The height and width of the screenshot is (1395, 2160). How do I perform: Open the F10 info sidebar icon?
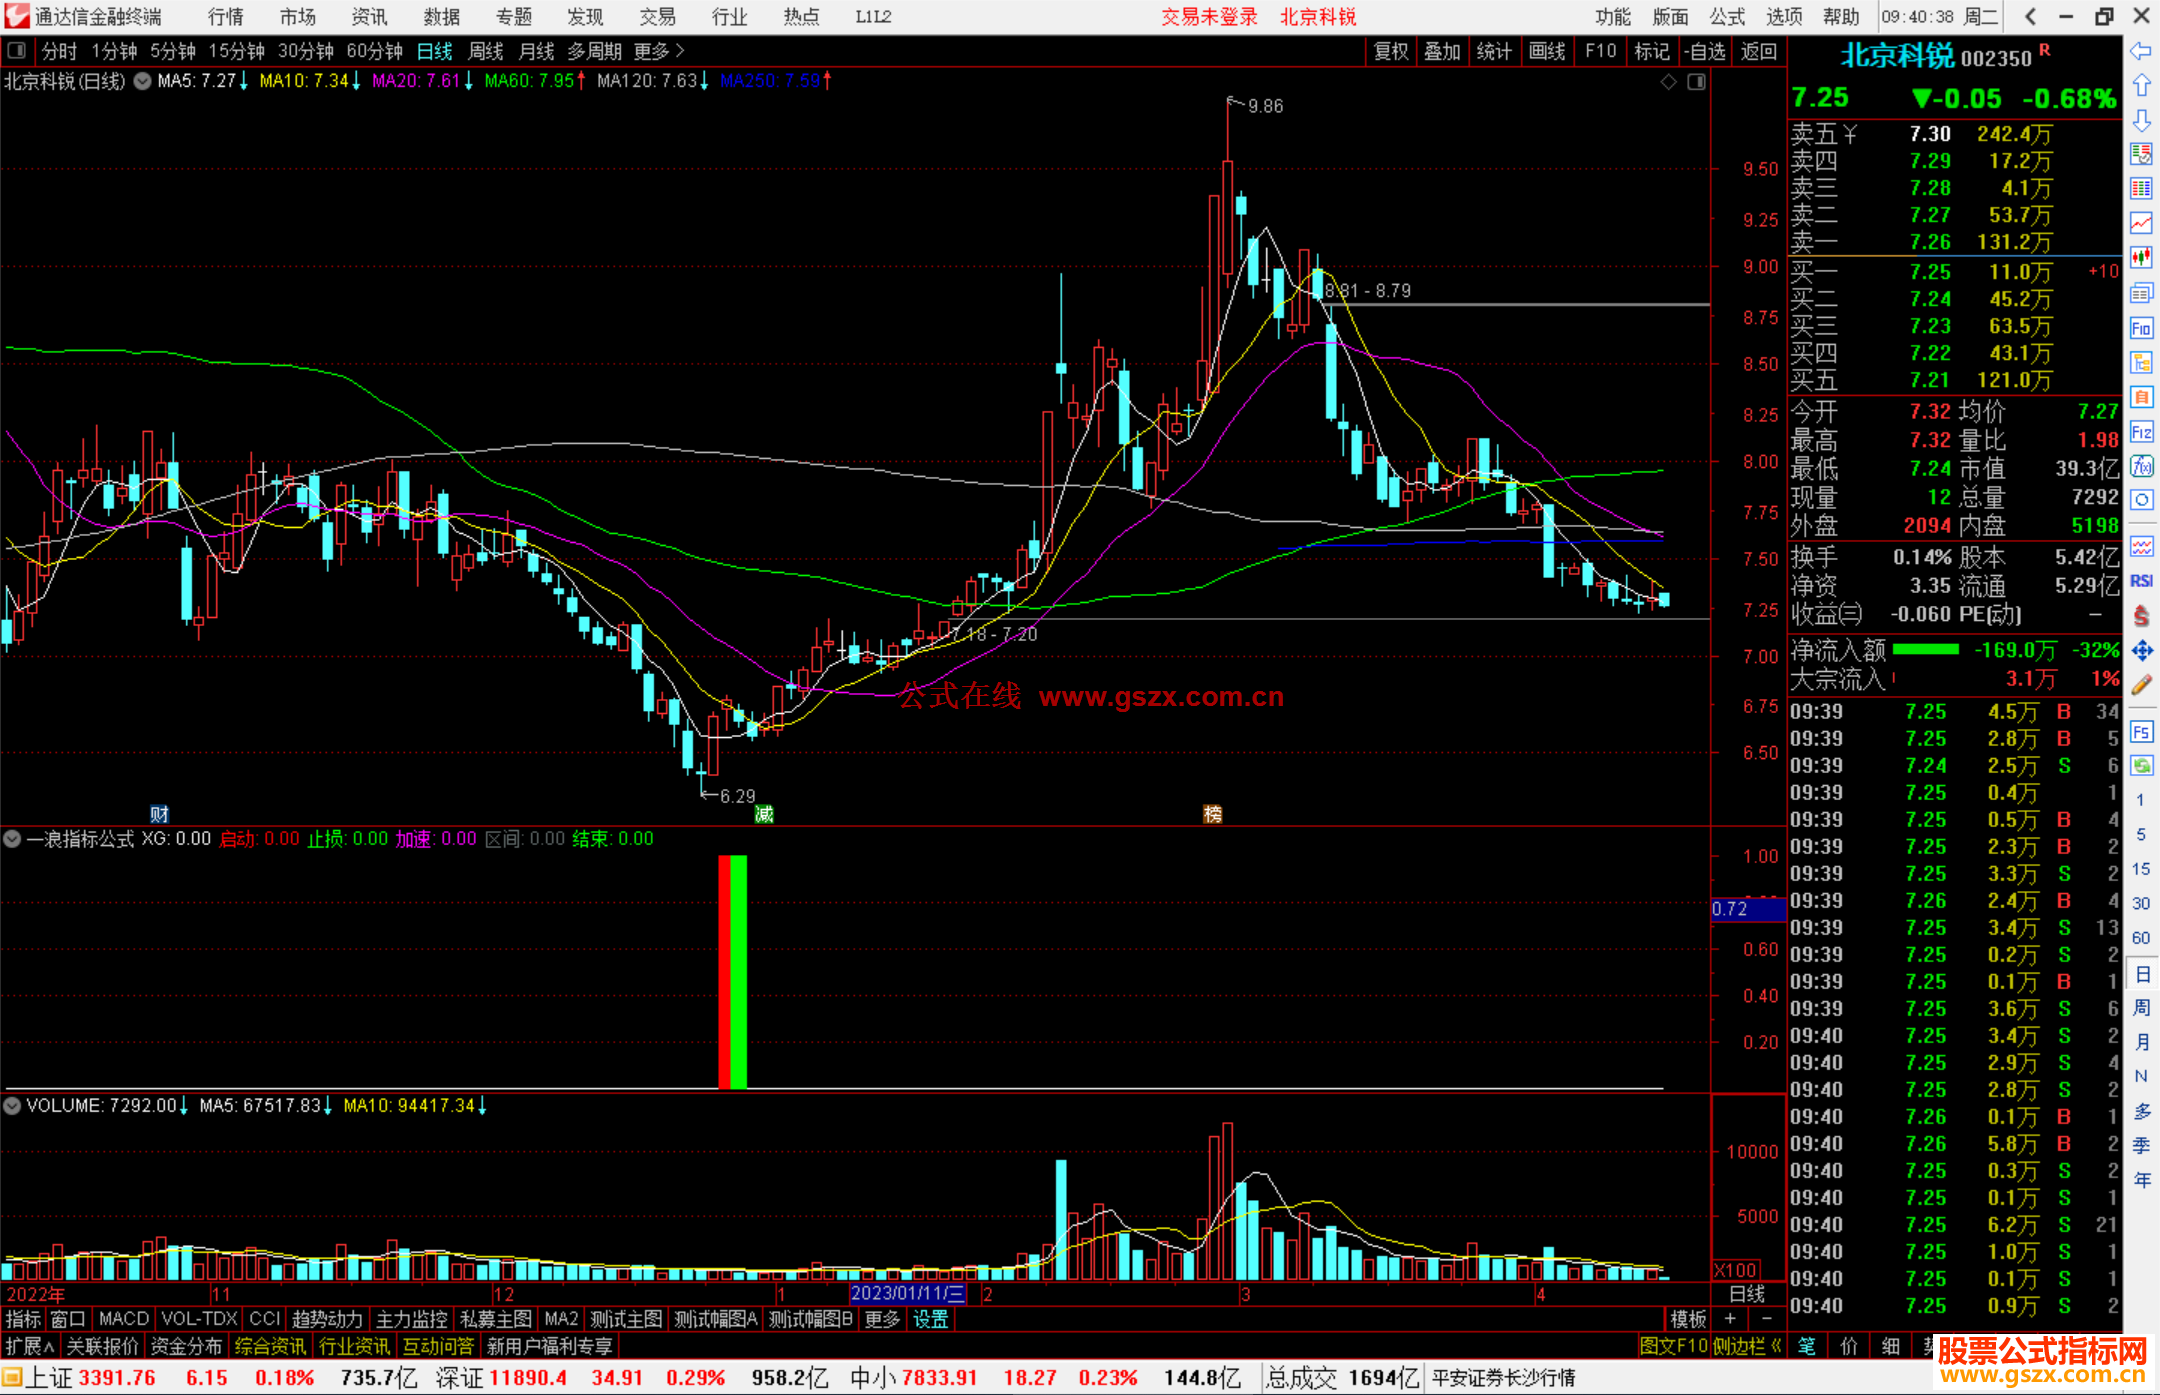pos(2141,328)
